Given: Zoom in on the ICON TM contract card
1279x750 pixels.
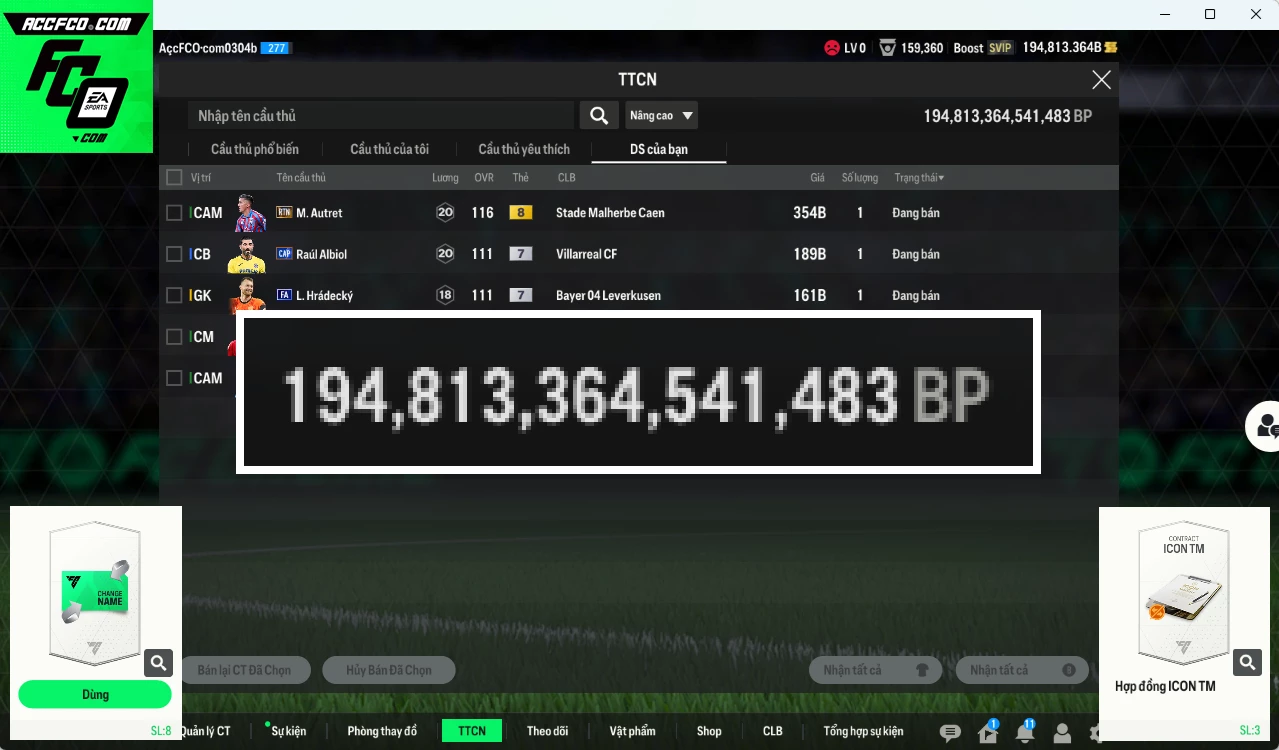Looking at the screenshot, I should pos(1246,662).
